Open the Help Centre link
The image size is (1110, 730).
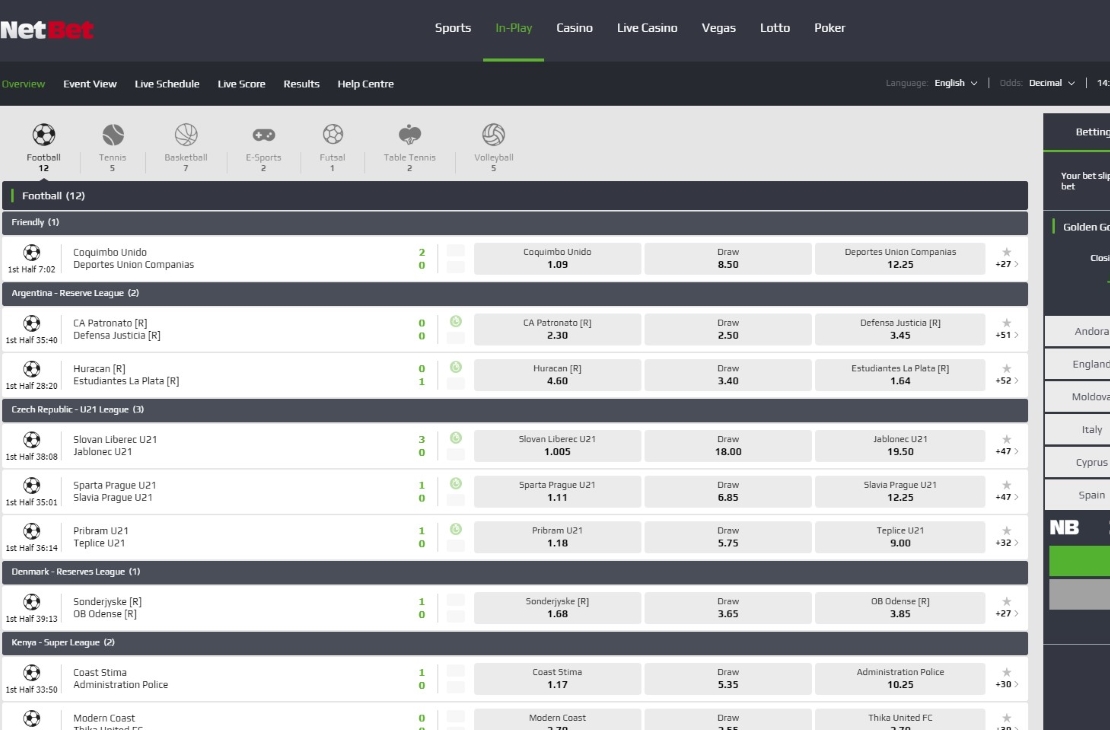tap(365, 84)
